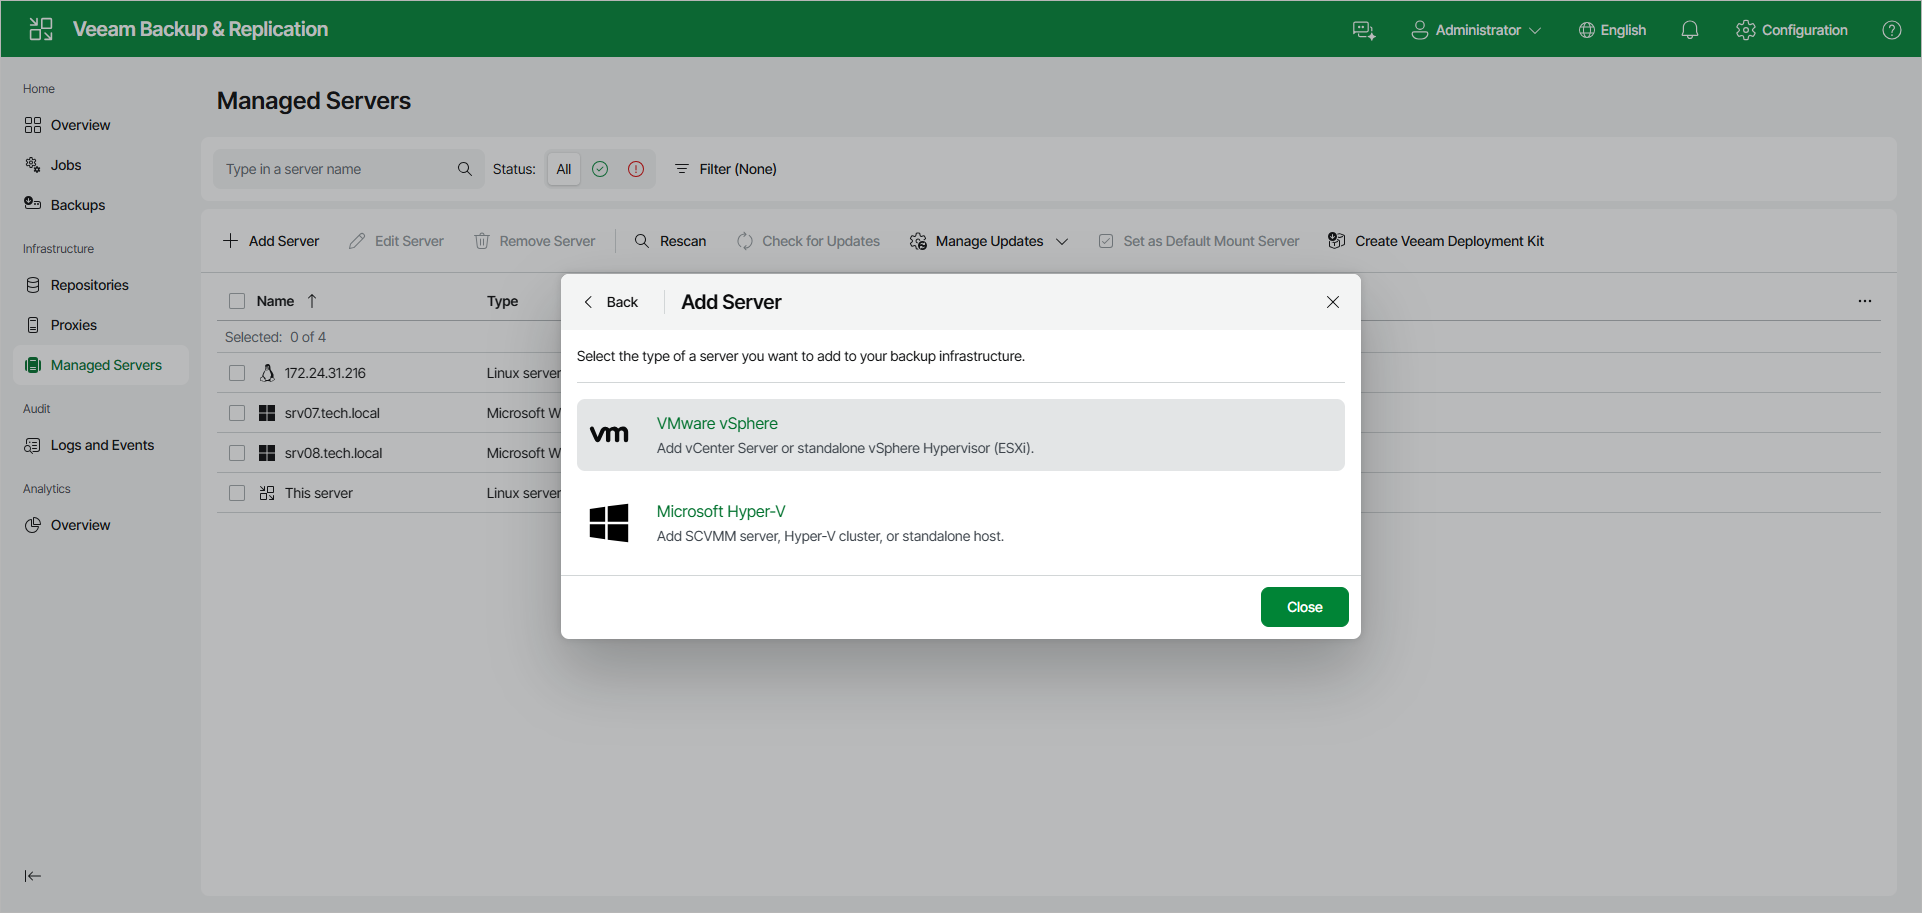Viewport: 1922px width, 913px height.
Task: Choose VMware vSphere server type
Action: 961,435
